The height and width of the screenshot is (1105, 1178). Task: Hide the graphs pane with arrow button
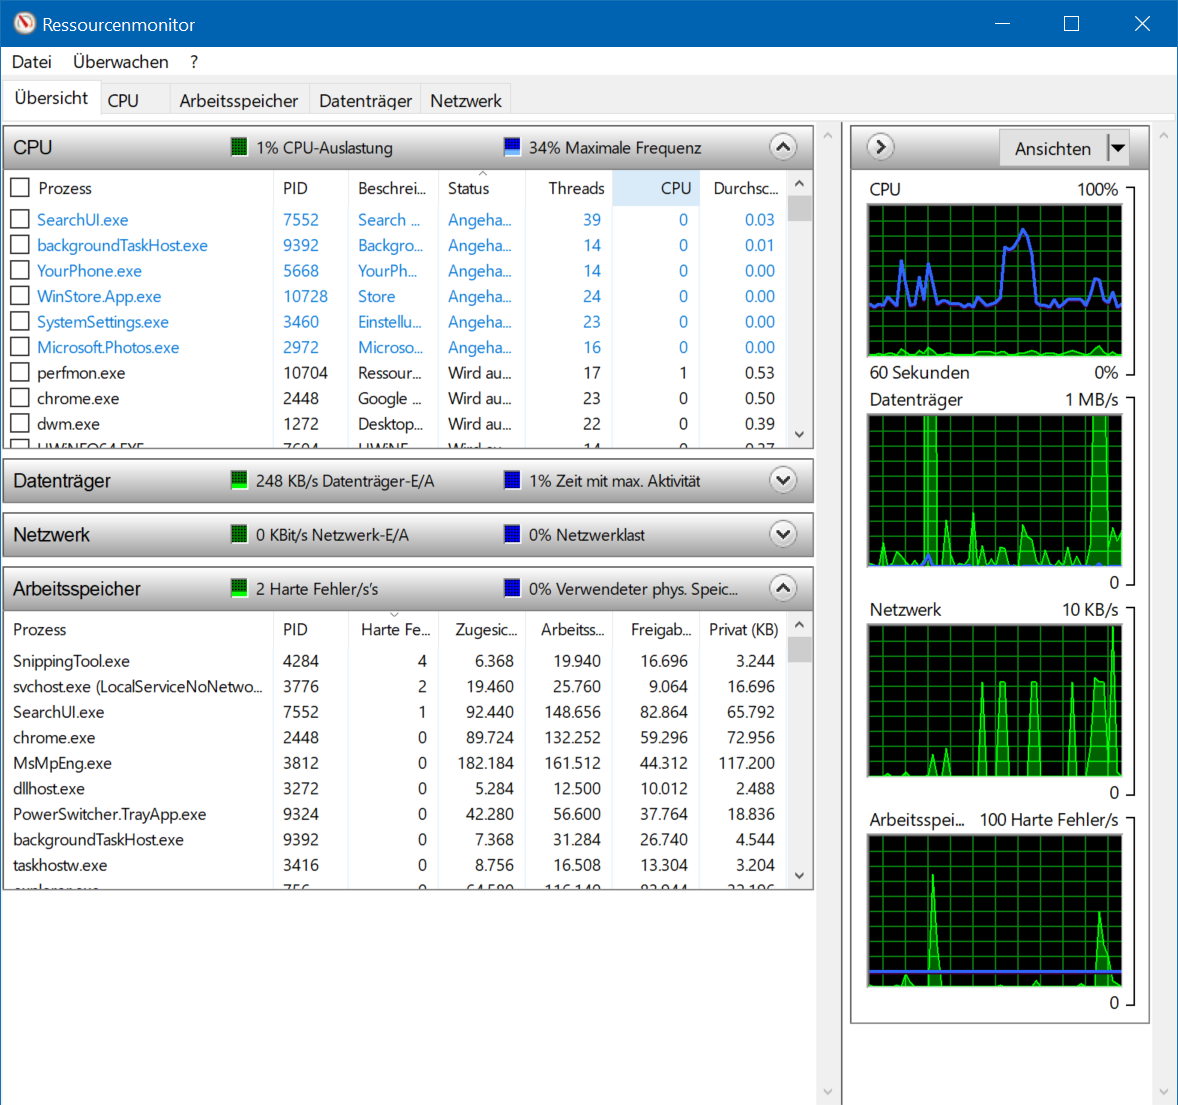click(x=880, y=146)
